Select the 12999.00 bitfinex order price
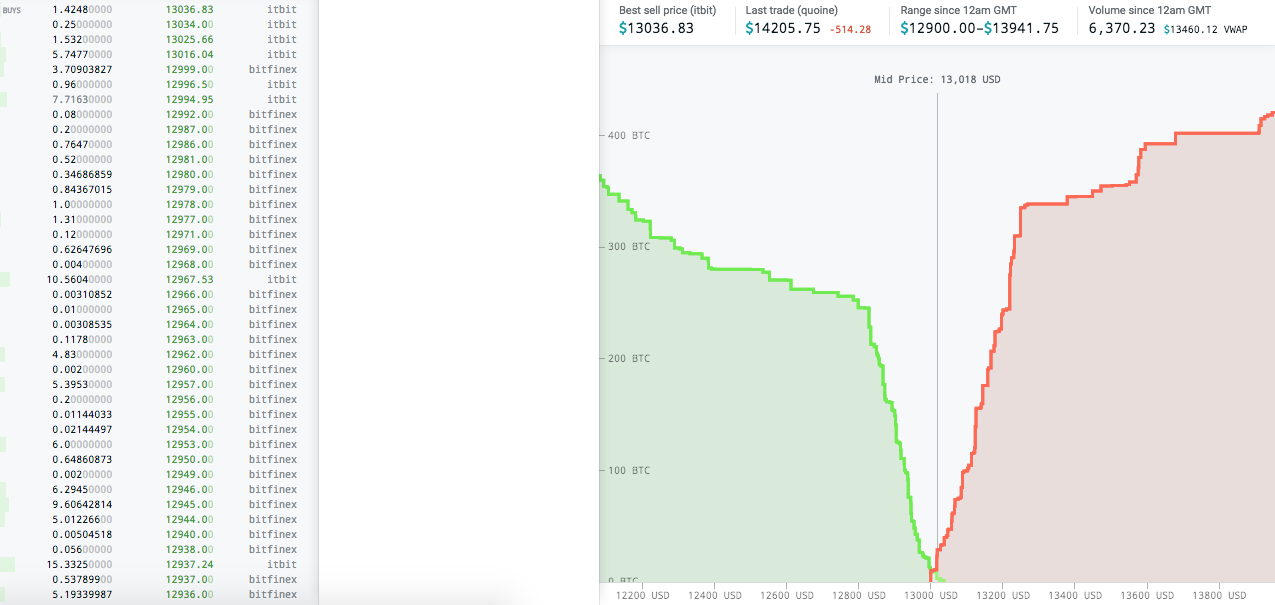Image resolution: width=1275 pixels, height=605 pixels. 189,69
